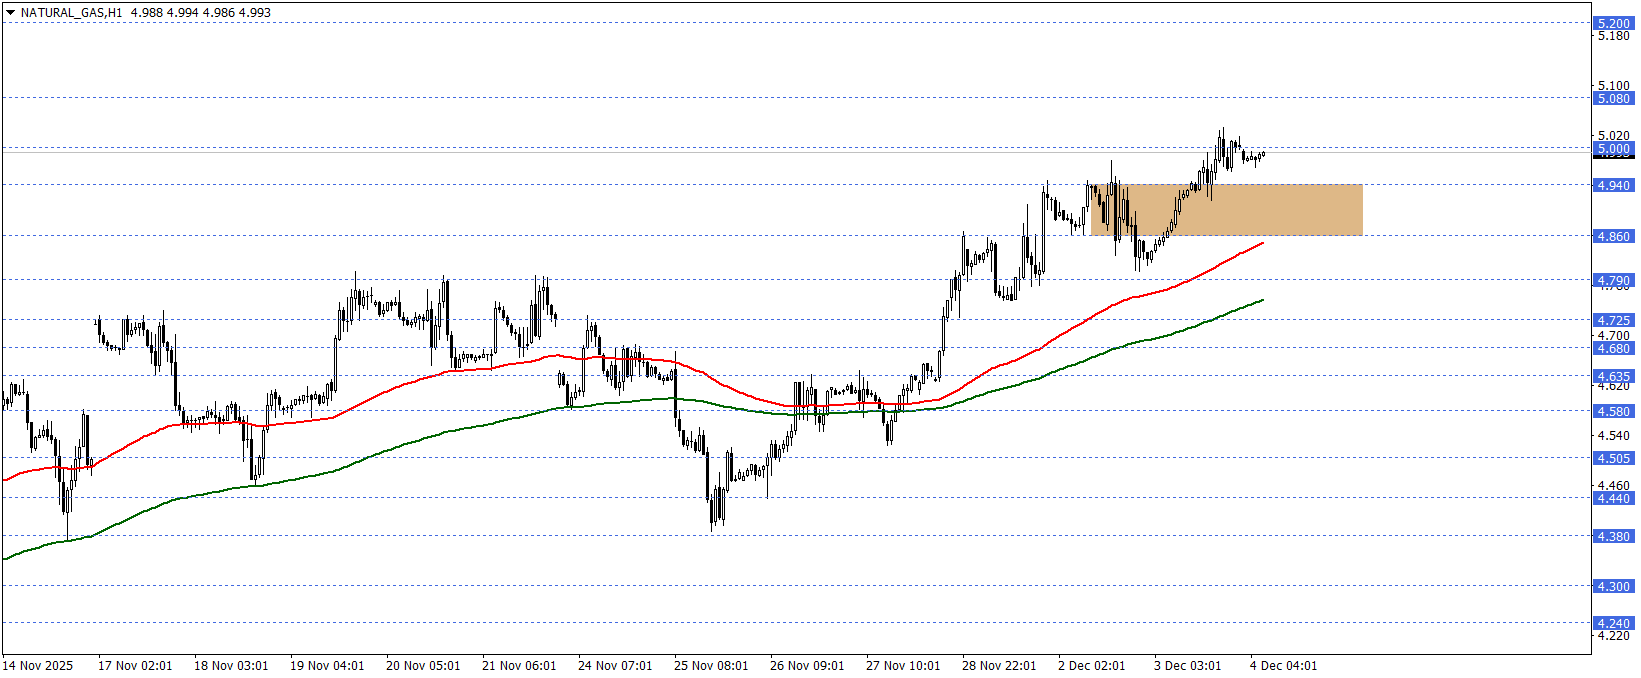Image resolution: width=1641 pixels, height=678 pixels.
Task: Select the 25 Nov 08:01 time label
Action: (711, 666)
